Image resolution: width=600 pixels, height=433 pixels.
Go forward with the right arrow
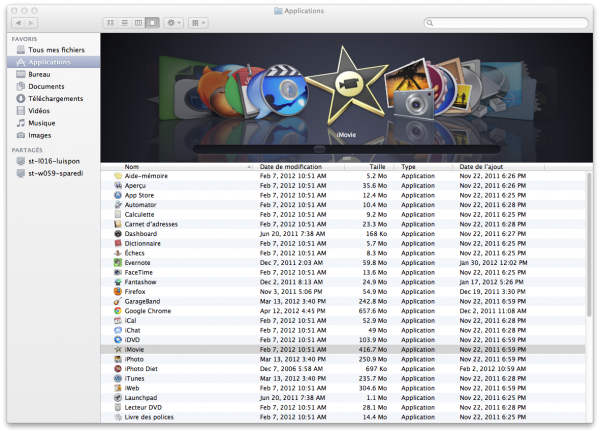coord(31,23)
